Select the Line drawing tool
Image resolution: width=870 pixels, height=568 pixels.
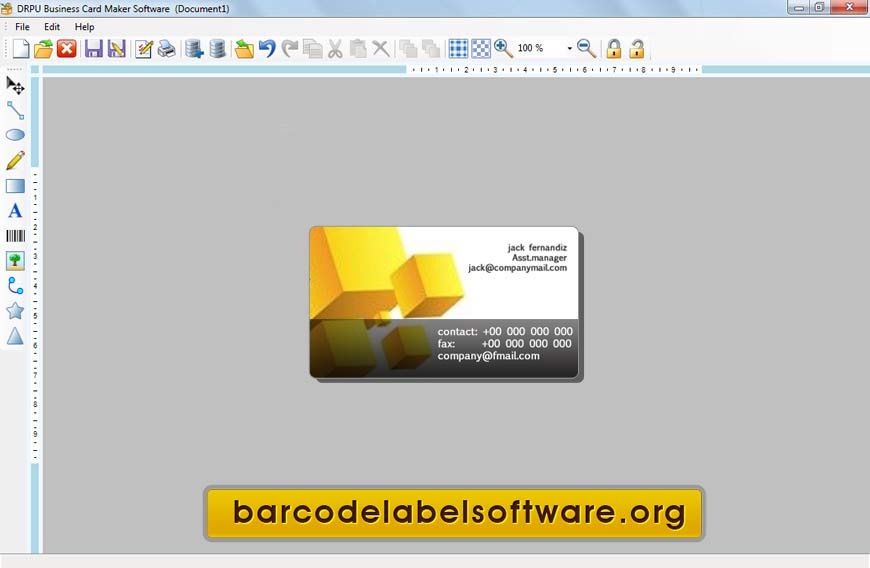tap(15, 110)
